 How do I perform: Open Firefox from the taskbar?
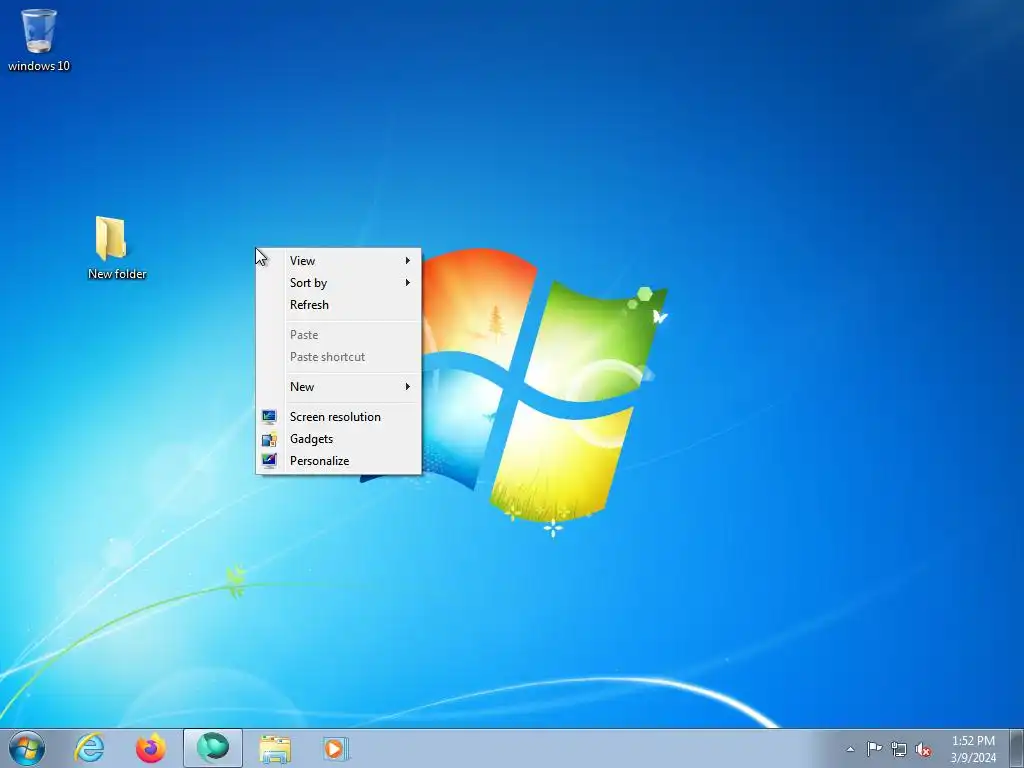[151, 748]
